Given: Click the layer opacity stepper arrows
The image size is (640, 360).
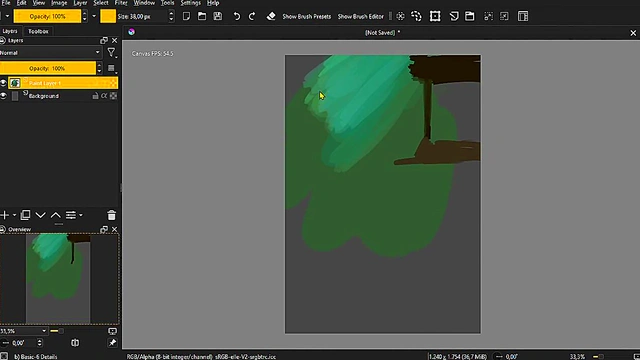Looking at the screenshot, I should 99,68.
